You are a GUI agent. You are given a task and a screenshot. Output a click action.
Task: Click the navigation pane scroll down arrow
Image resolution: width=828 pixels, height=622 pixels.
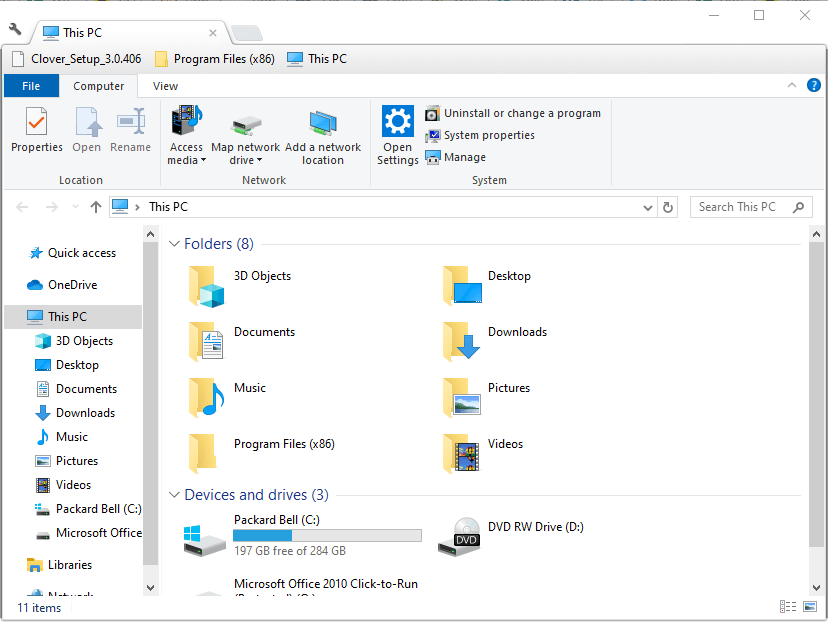(x=150, y=587)
